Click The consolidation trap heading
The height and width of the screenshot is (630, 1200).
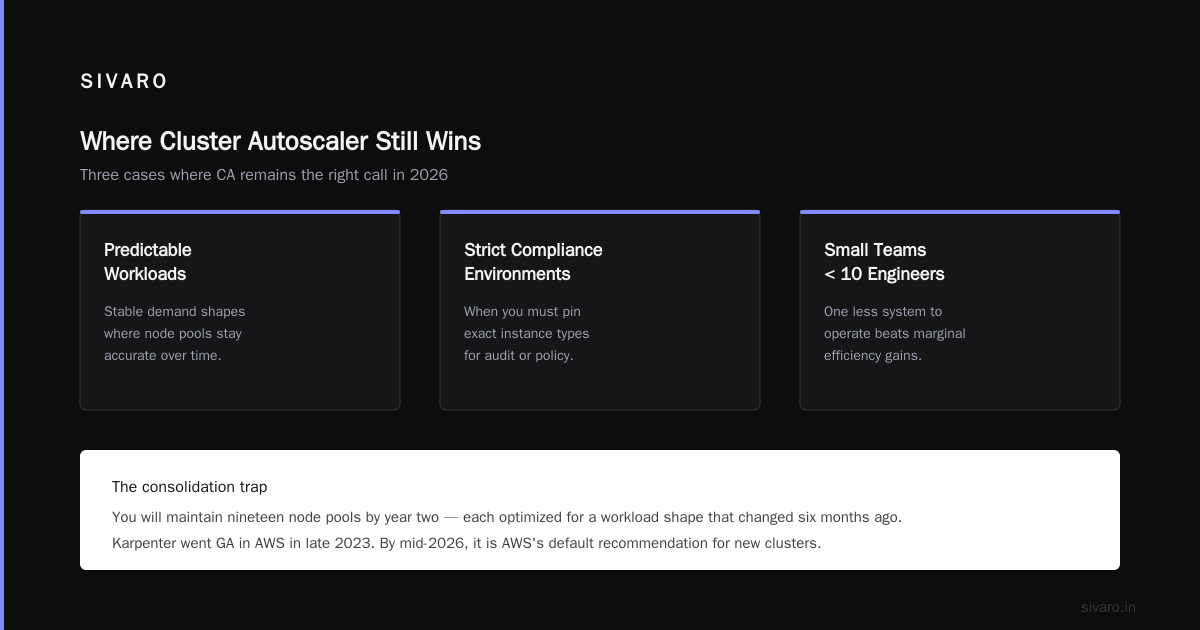[x=190, y=487]
